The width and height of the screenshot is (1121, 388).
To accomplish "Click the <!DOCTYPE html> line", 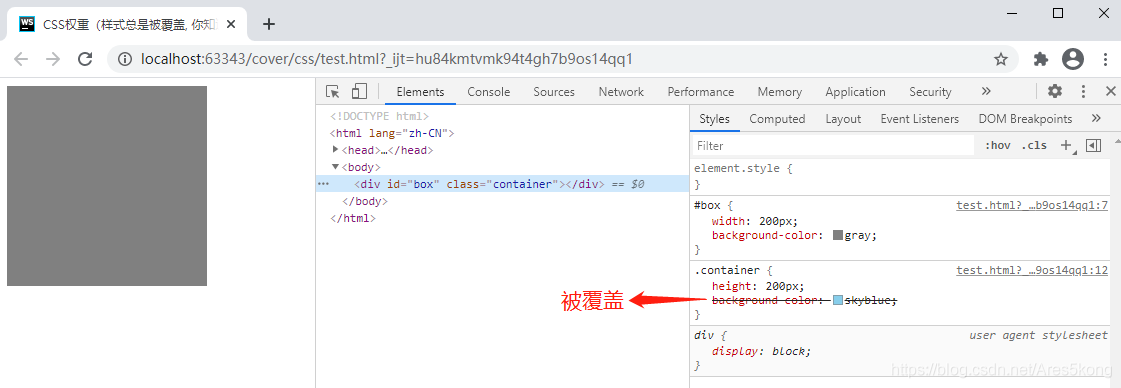I will coord(379,116).
